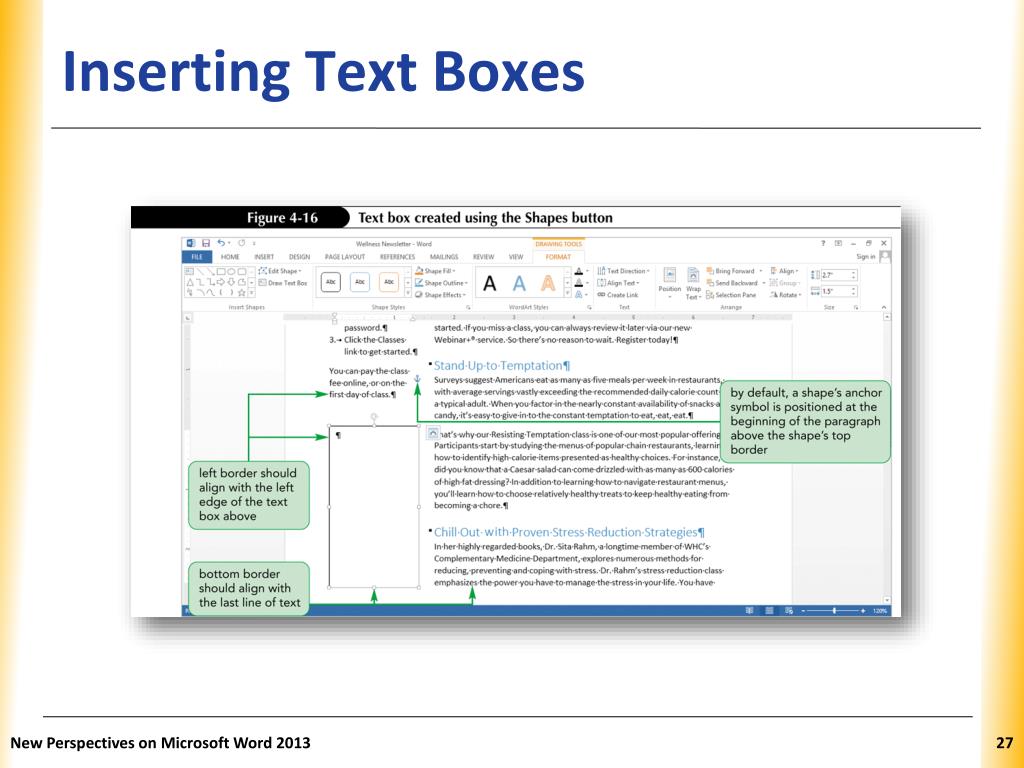Click the Shape Height field showing 2.7"
This screenshot has height=768, width=1024.
click(838, 275)
